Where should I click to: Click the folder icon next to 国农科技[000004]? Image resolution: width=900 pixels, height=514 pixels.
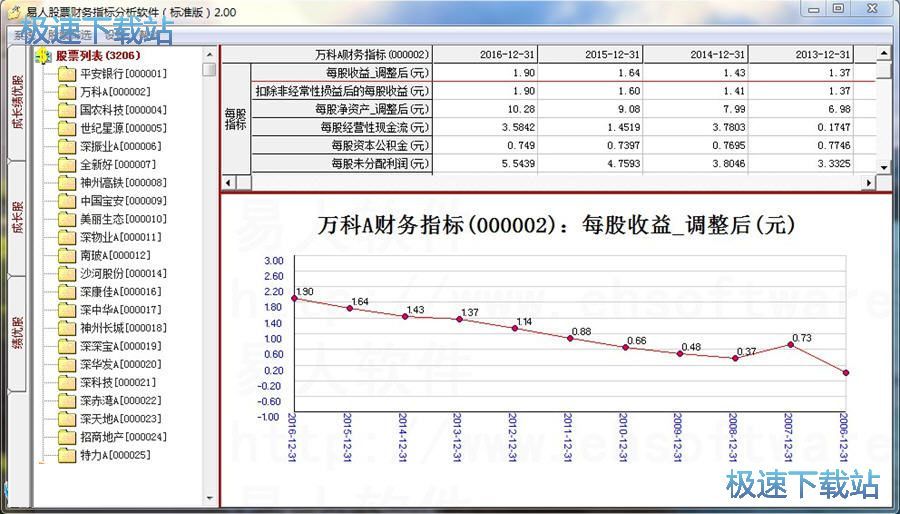coord(67,110)
